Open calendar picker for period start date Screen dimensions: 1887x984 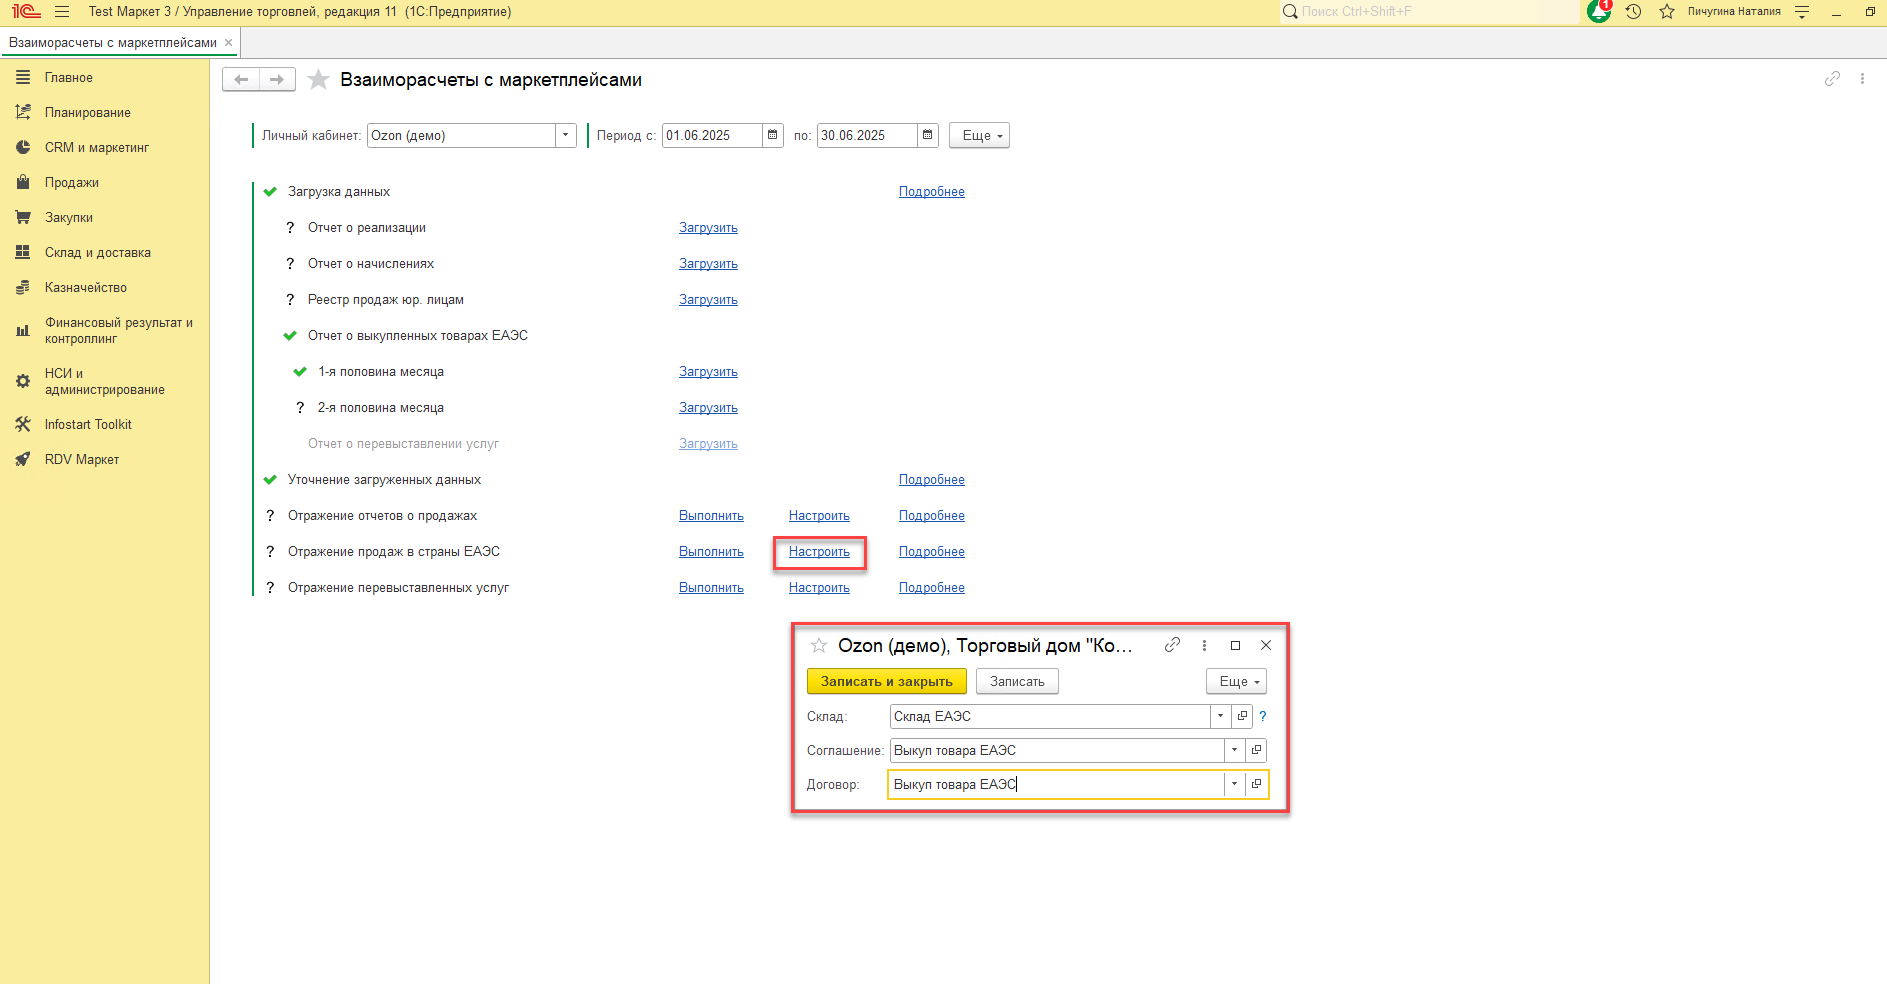tap(772, 135)
